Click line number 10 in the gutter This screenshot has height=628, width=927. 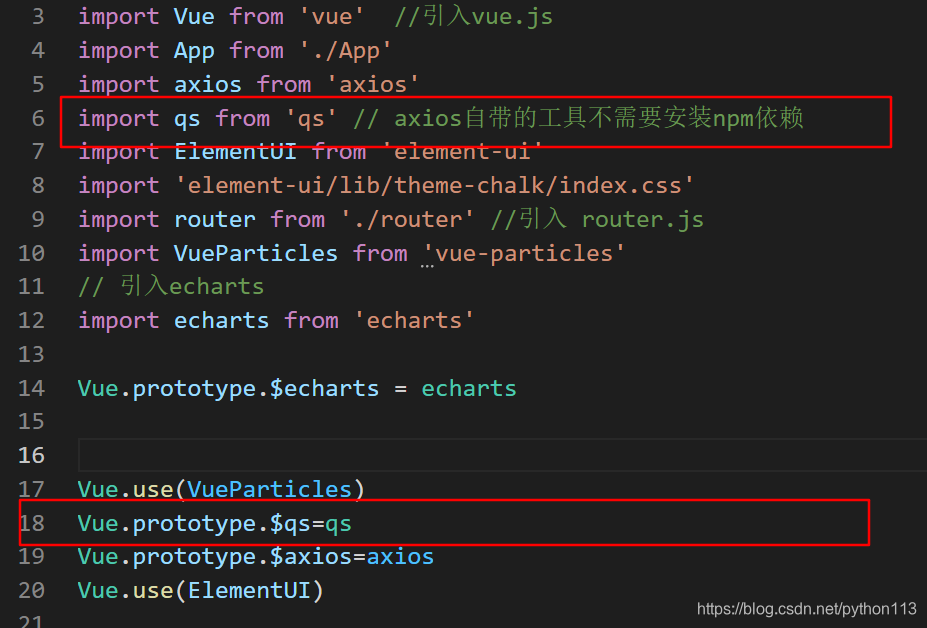tap(31, 253)
